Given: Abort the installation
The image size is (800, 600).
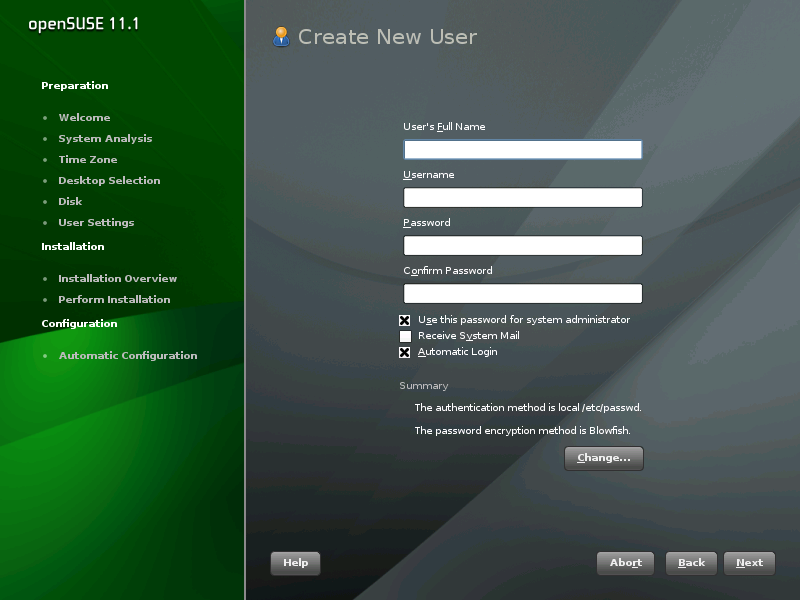Looking at the screenshot, I should click(625, 563).
